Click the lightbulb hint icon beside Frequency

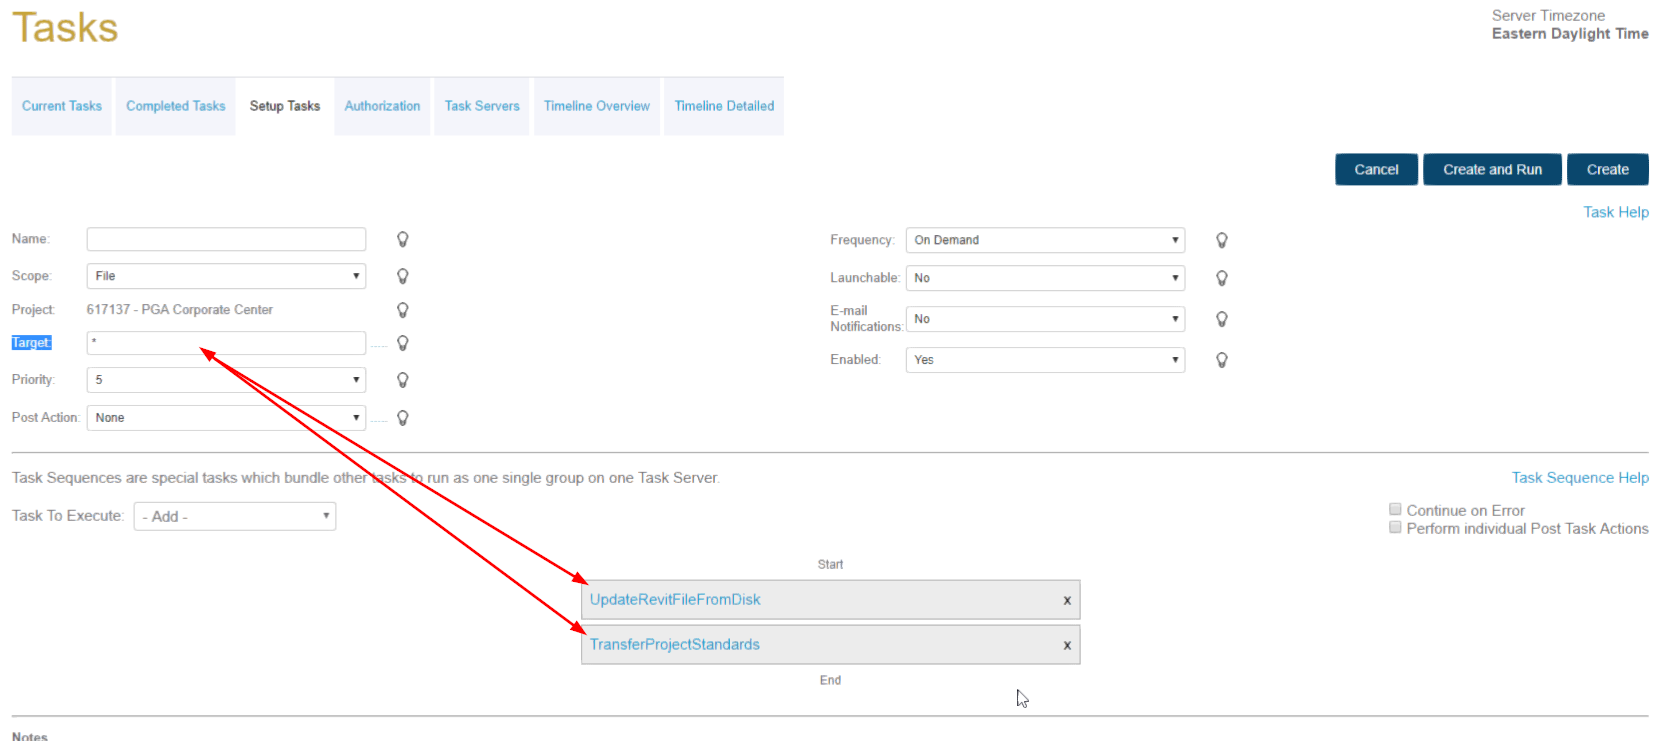coord(1221,240)
